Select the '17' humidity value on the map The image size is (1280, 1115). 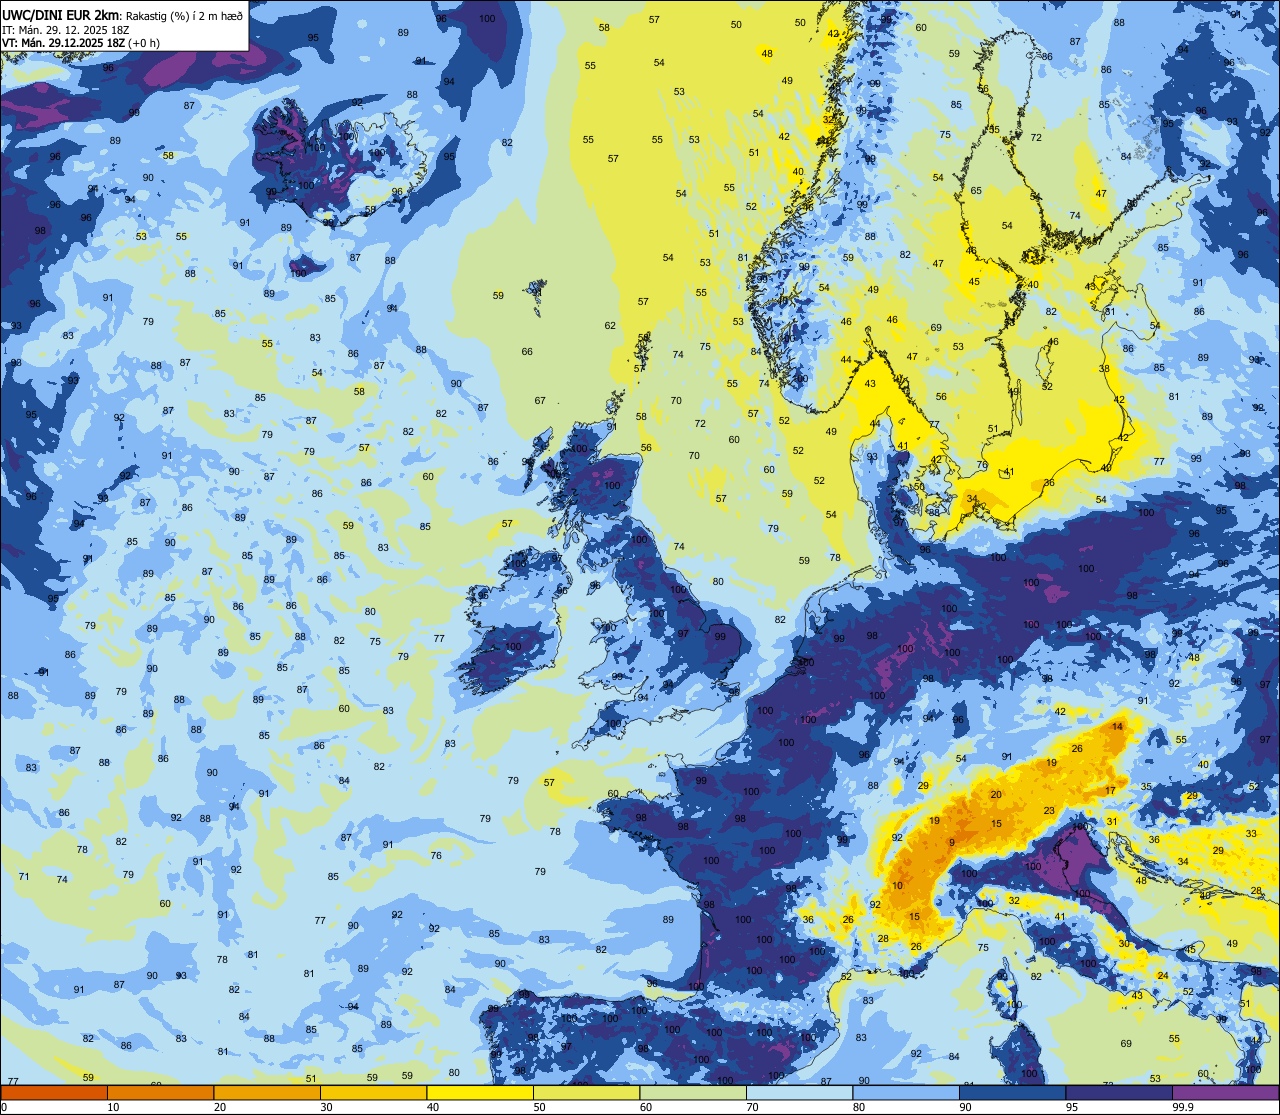point(1110,790)
